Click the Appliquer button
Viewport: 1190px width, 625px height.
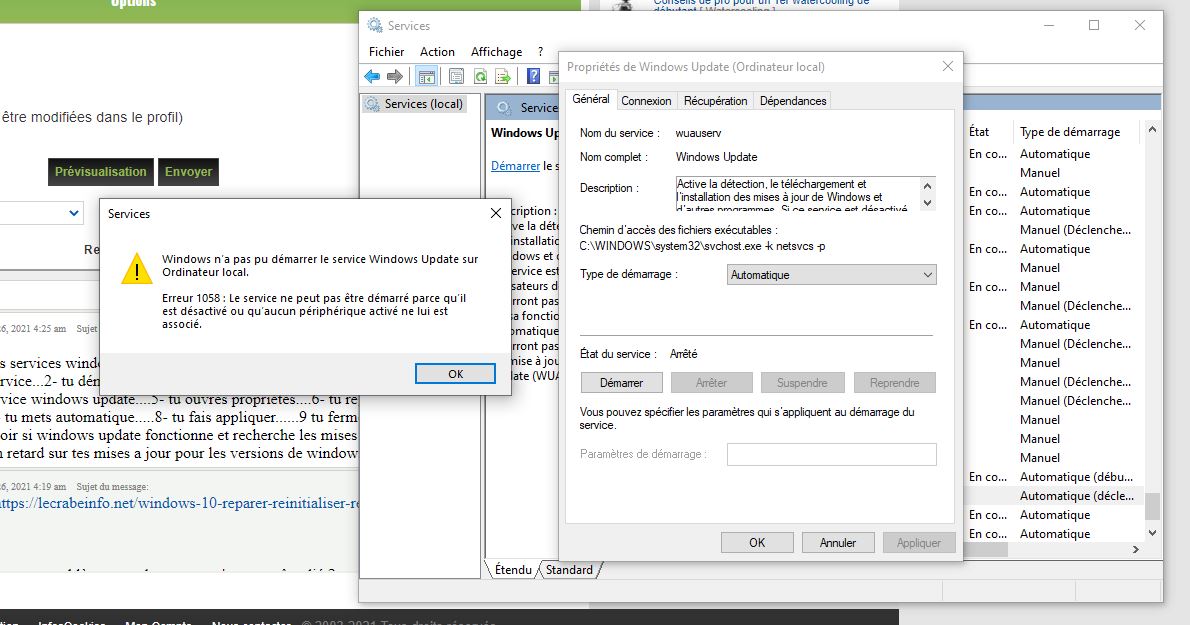click(918, 543)
